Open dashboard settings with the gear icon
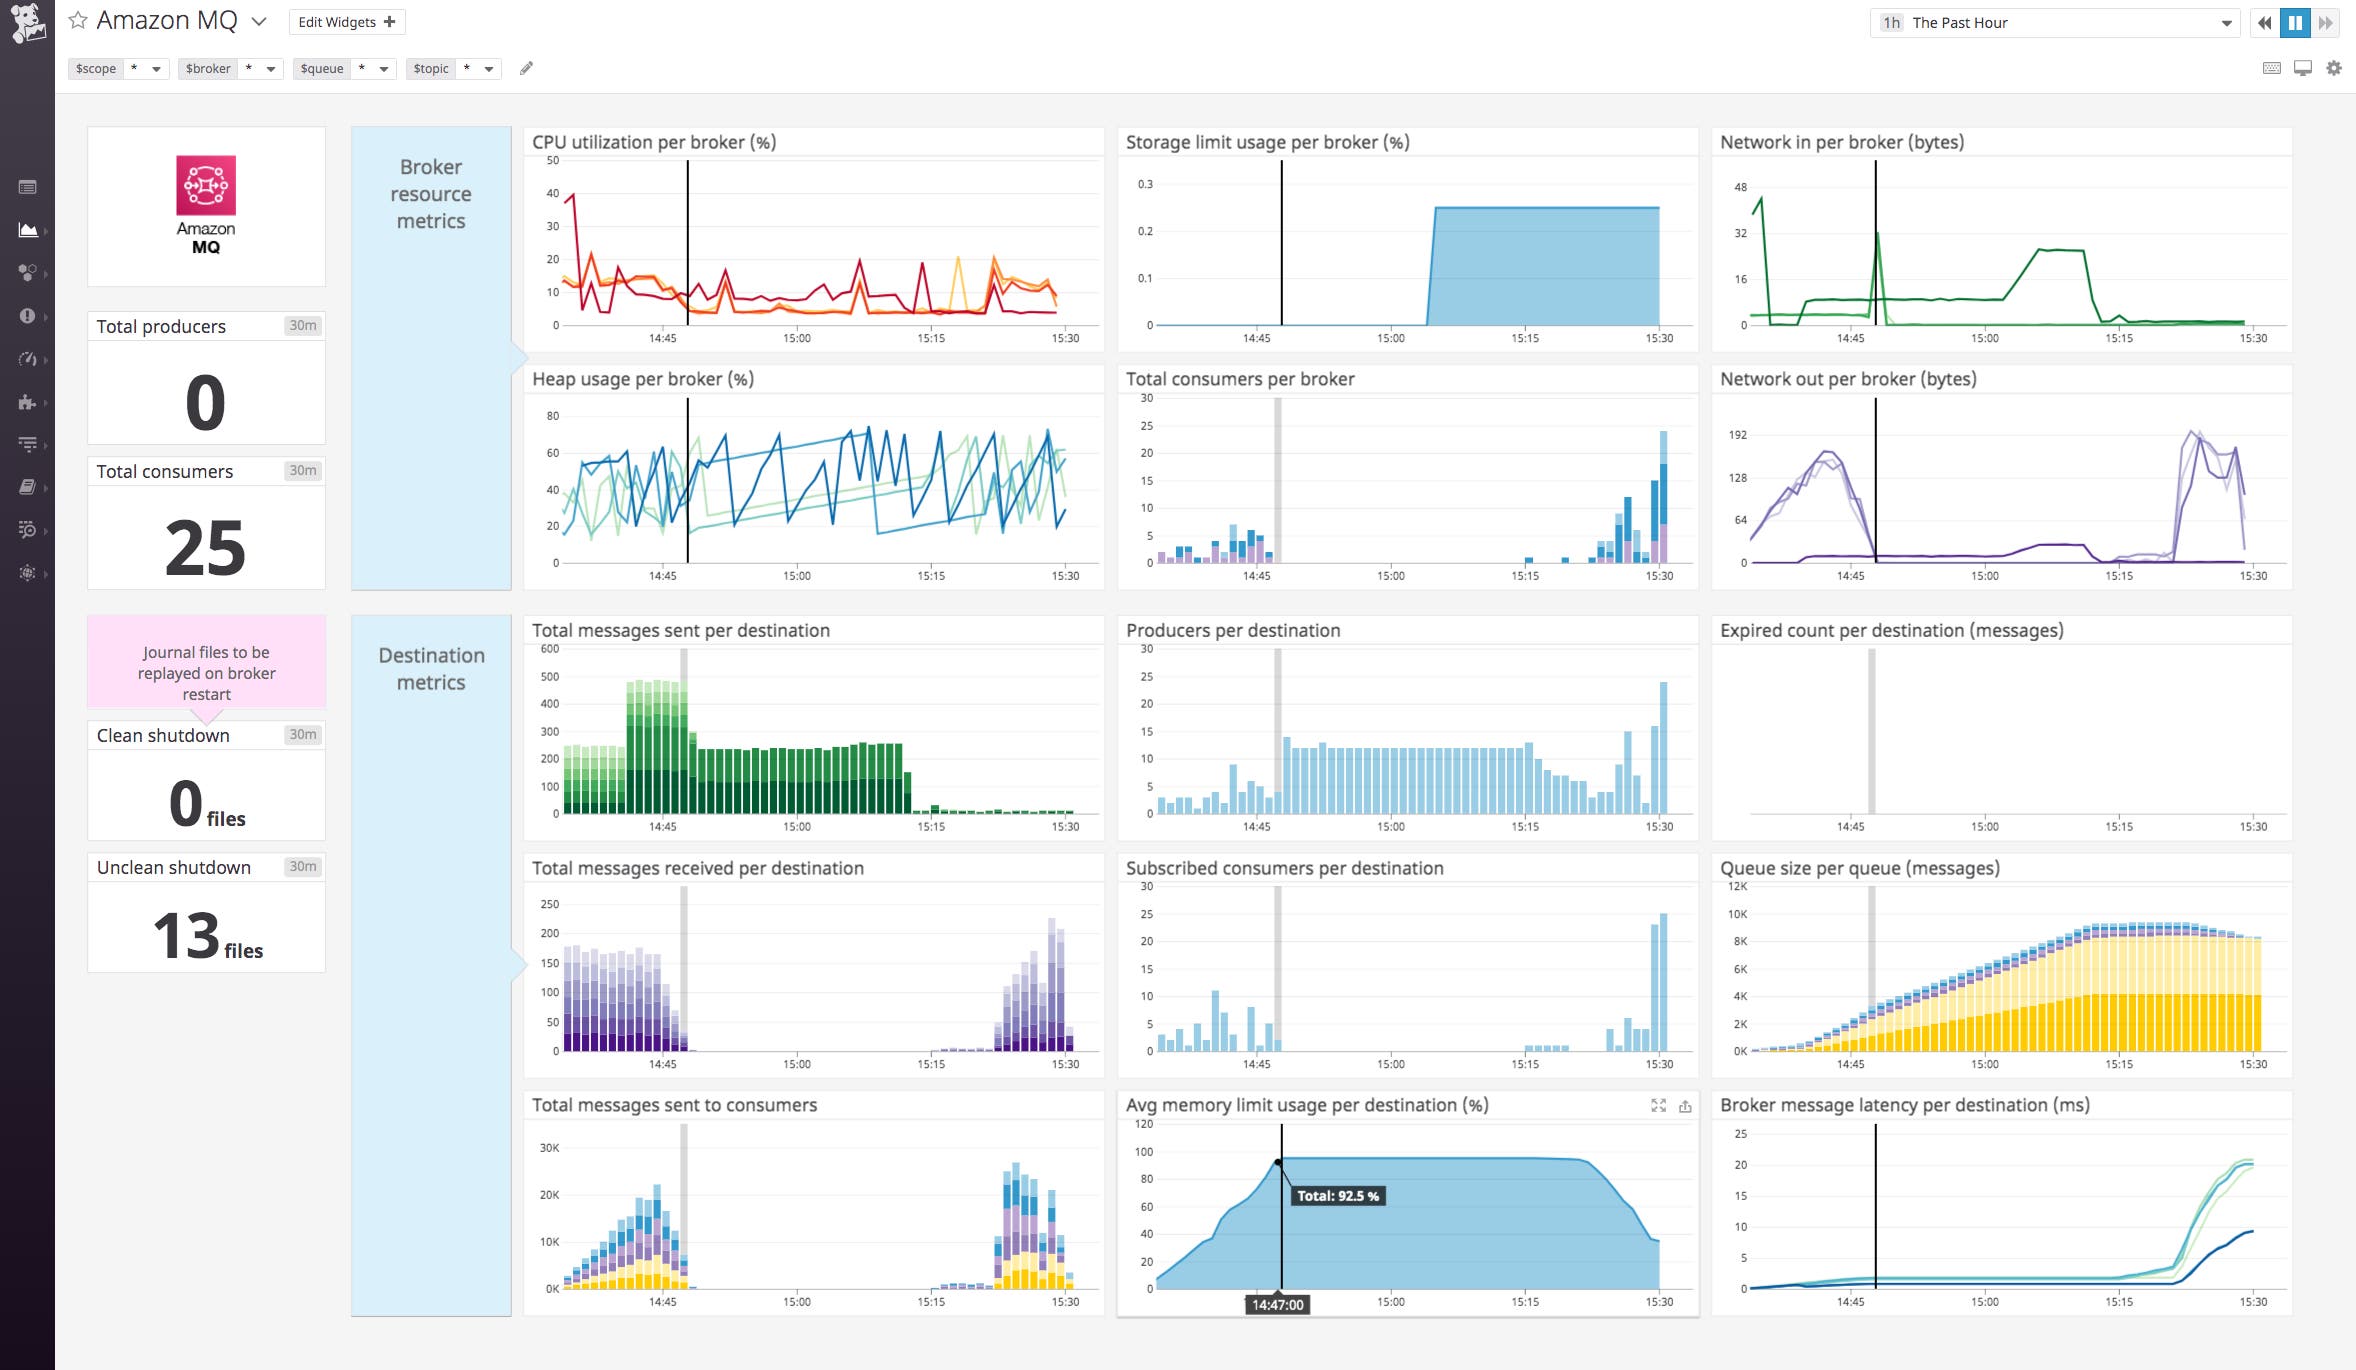This screenshot has height=1370, width=2356. click(2336, 68)
